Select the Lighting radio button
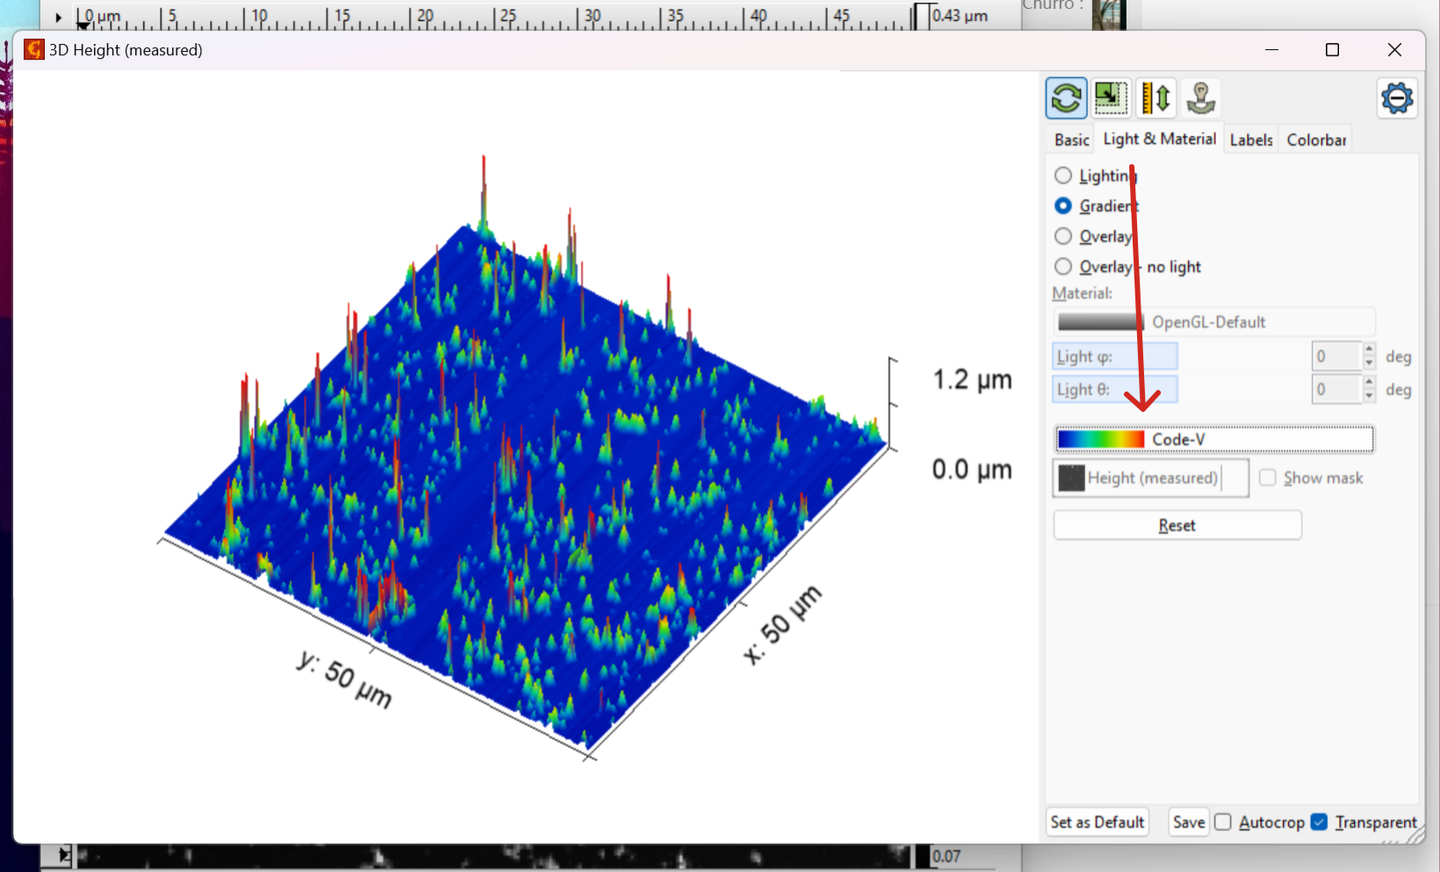Viewport: 1440px width, 872px height. [1063, 176]
